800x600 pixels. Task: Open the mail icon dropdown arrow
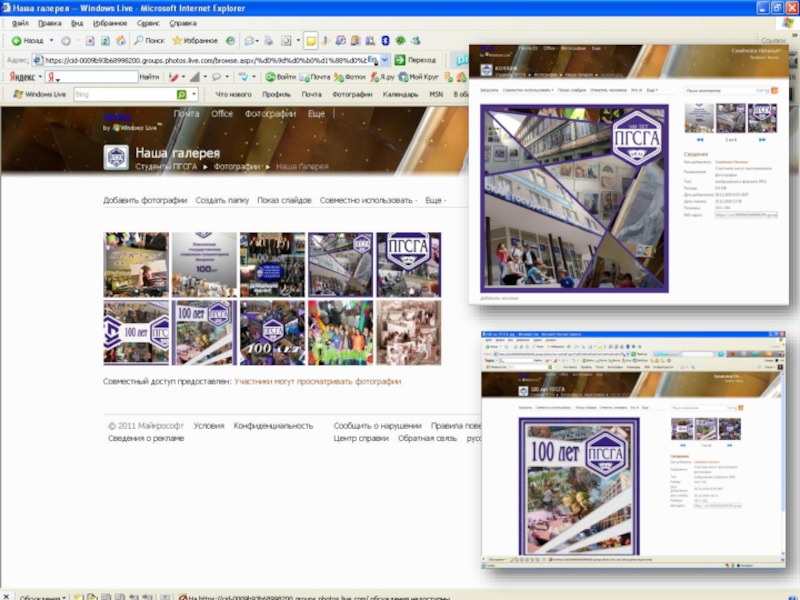(x=257, y=41)
